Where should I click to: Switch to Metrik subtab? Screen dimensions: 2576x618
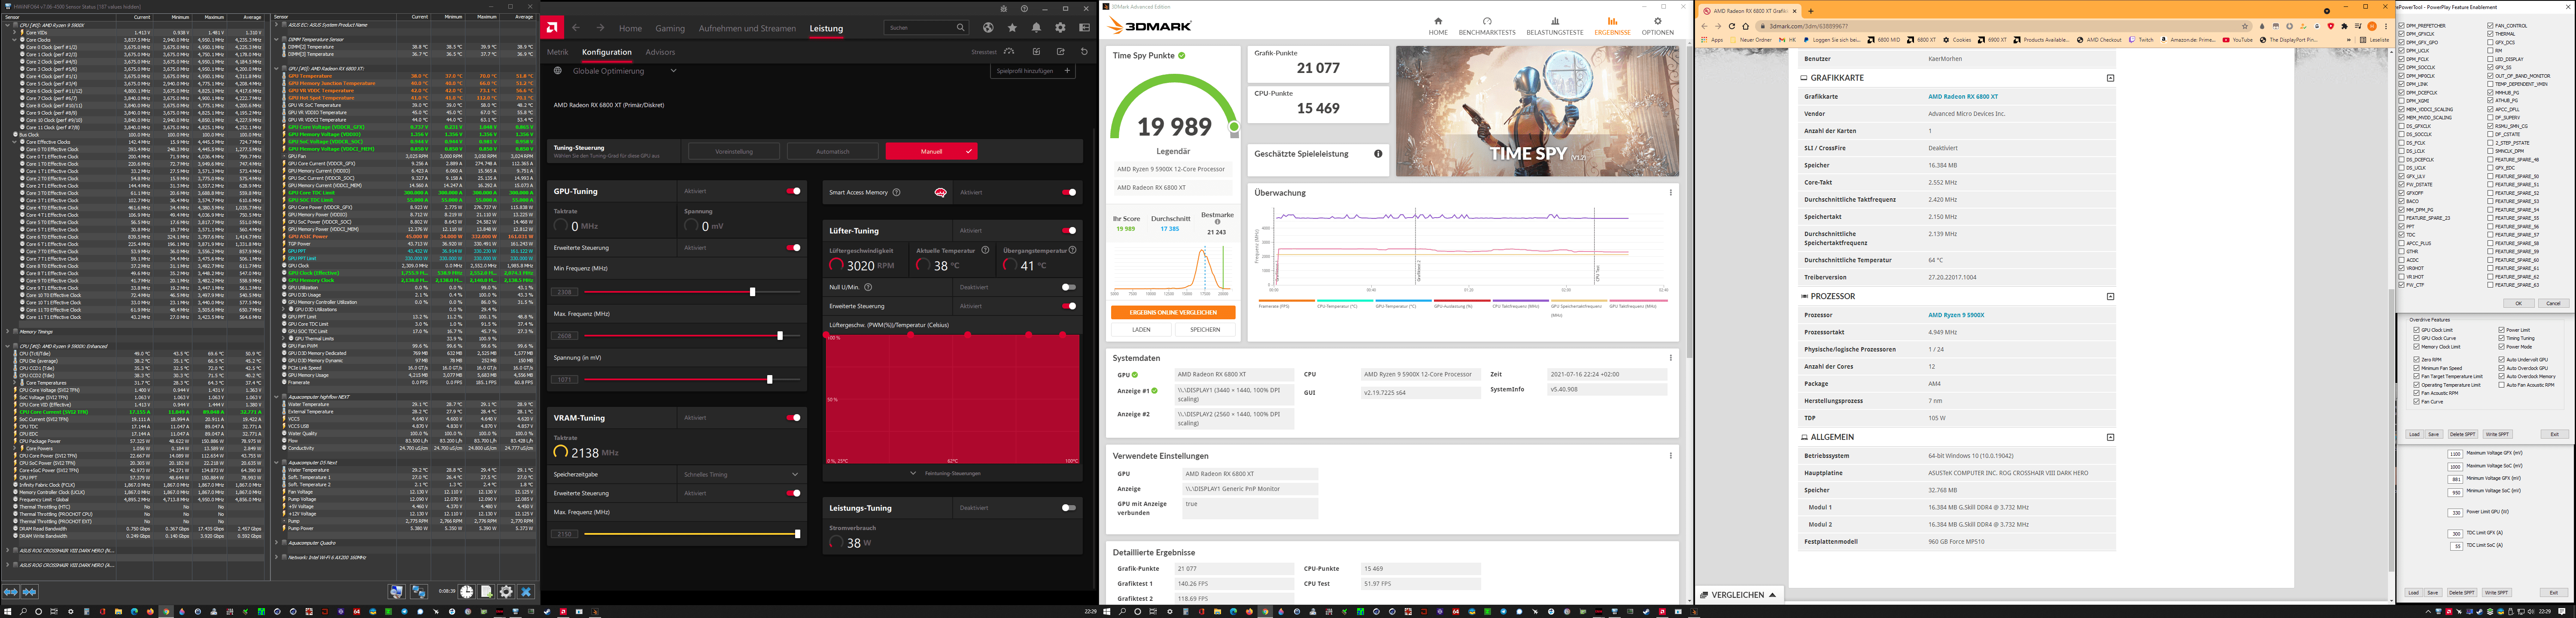558,52
